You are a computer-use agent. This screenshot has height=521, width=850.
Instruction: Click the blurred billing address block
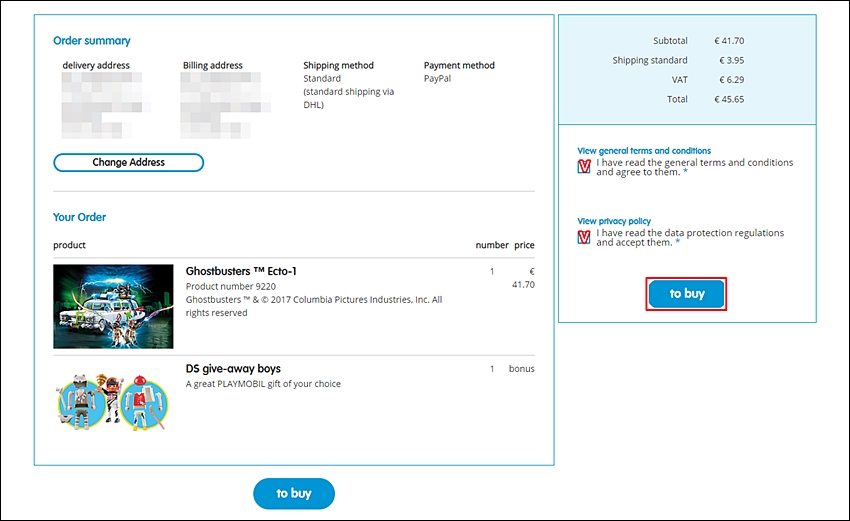click(x=225, y=105)
